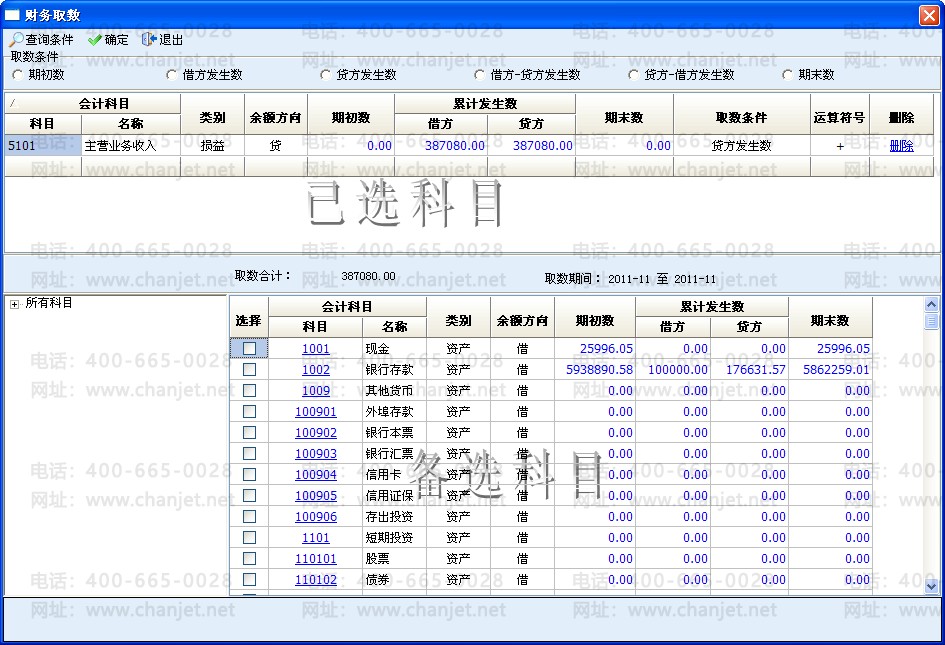Tick the checkbox for 银行存款 row
The height and width of the screenshot is (645, 945).
[x=249, y=370]
